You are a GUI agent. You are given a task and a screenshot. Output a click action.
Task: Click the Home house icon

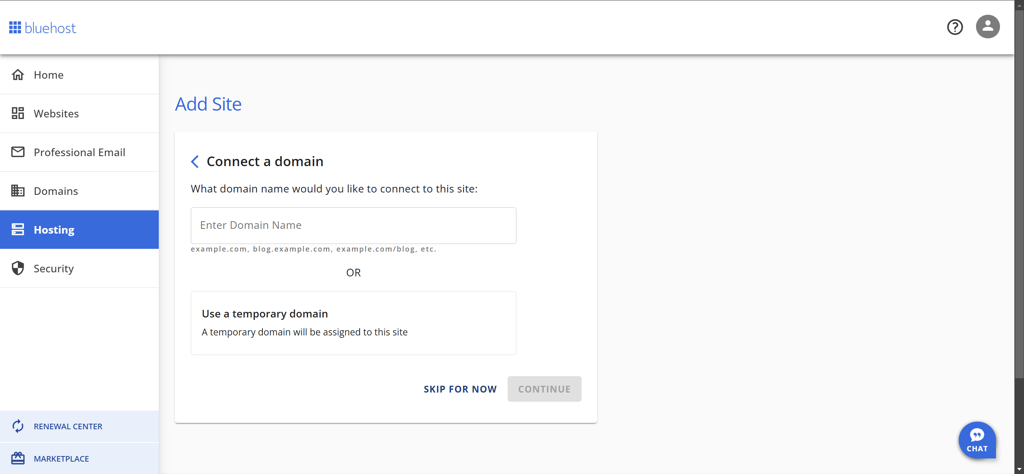(x=18, y=74)
